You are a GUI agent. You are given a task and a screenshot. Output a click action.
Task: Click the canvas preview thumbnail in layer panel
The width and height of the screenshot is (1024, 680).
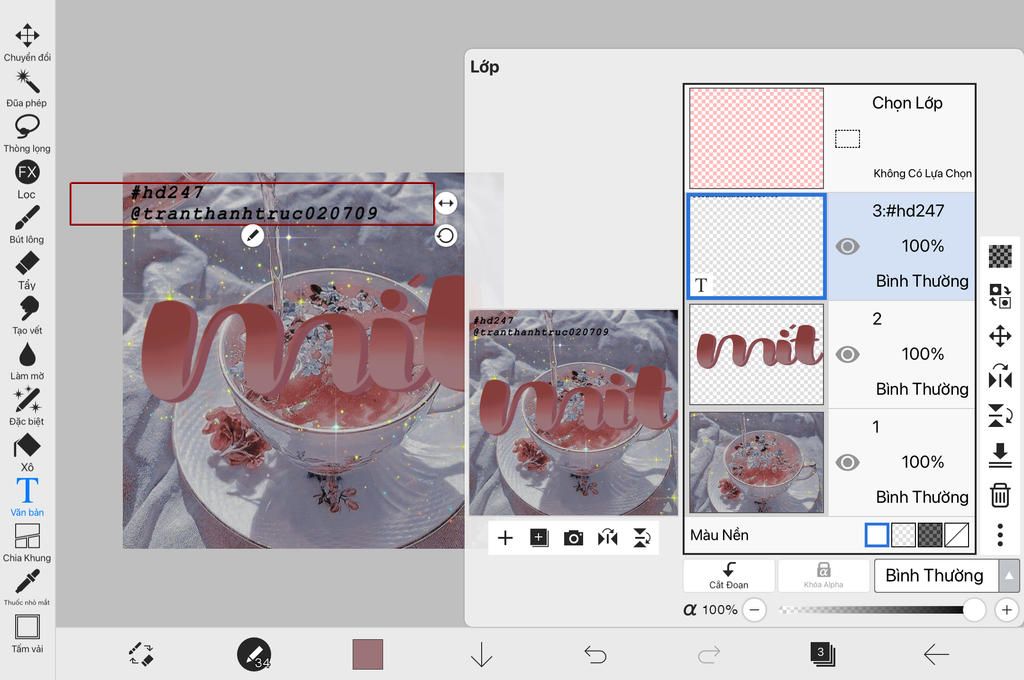coord(573,413)
